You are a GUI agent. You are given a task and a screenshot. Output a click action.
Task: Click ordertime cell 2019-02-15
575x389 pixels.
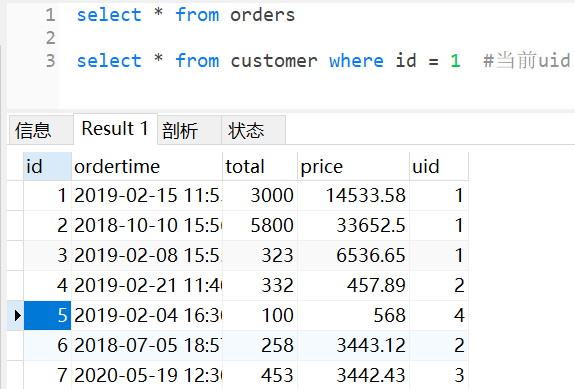point(147,195)
